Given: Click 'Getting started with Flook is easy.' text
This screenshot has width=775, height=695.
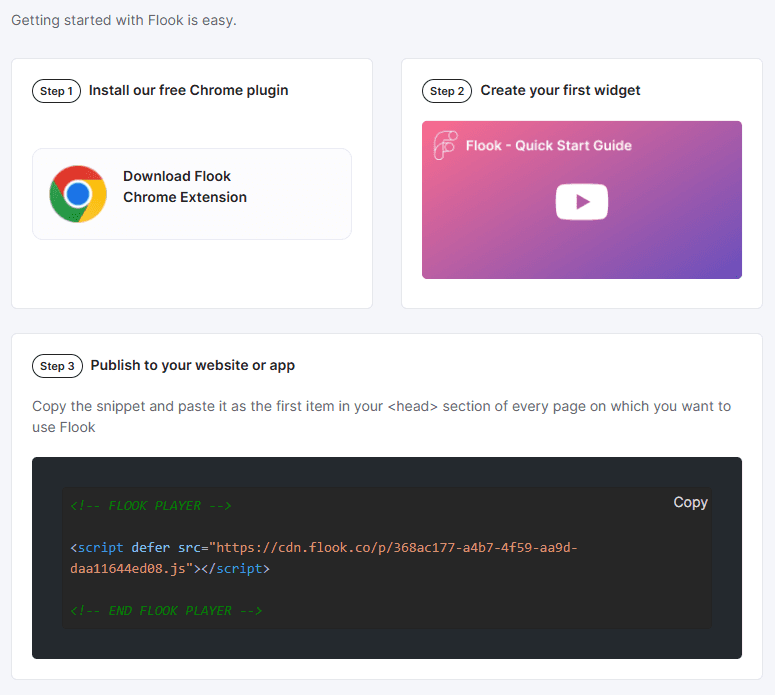Looking at the screenshot, I should click(124, 20).
